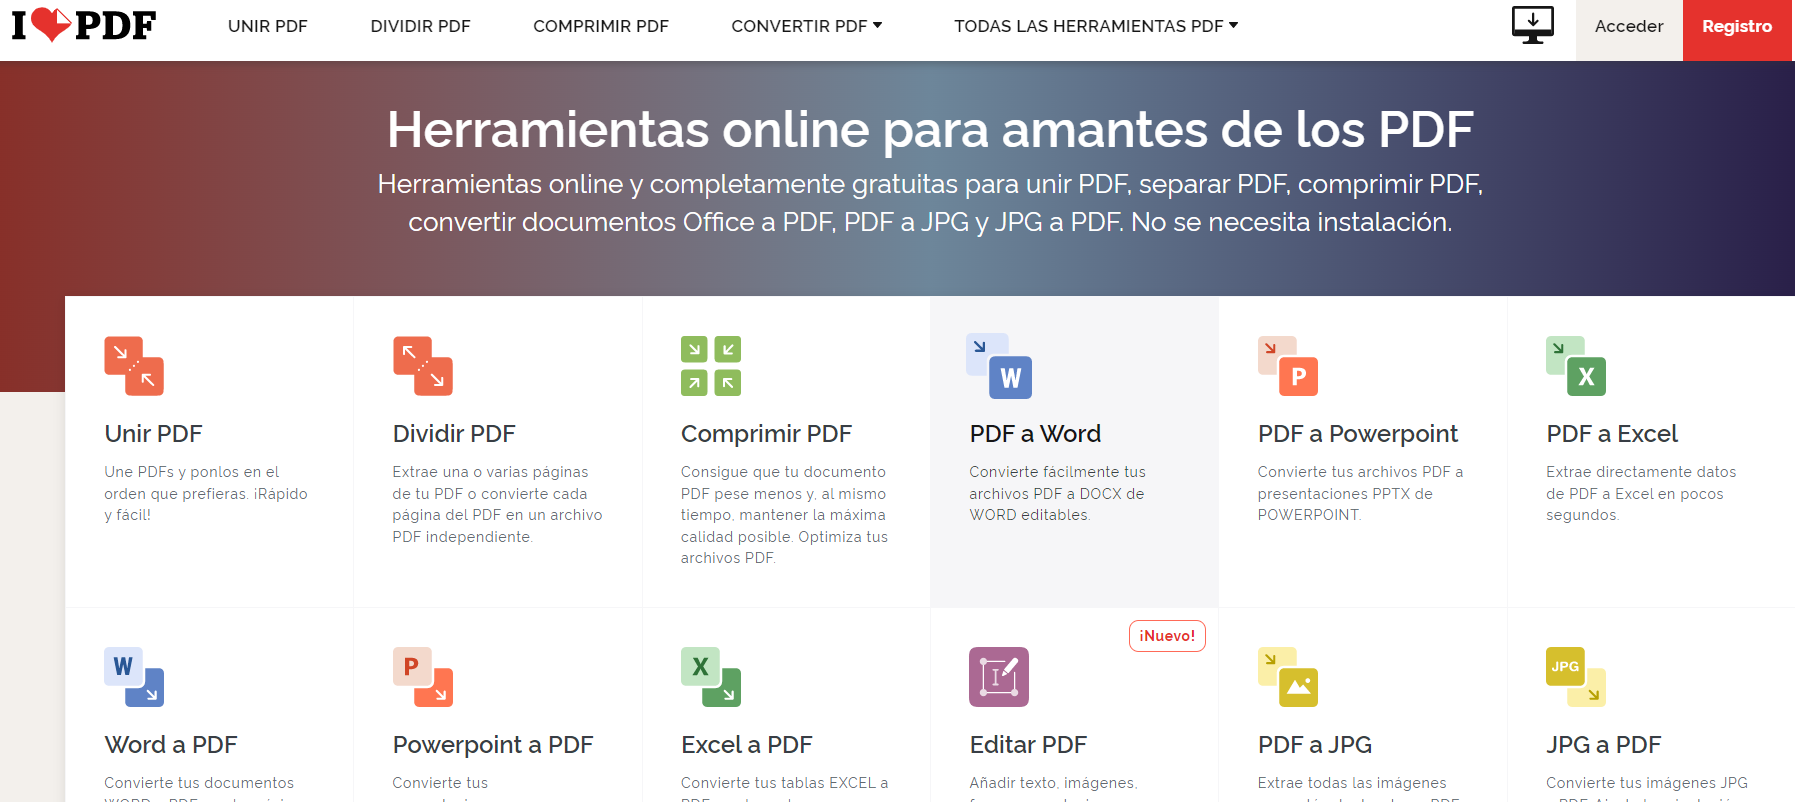Viewport: 1795px width, 802px height.
Task: Select the PDF a JPG icon
Action: tap(1288, 677)
